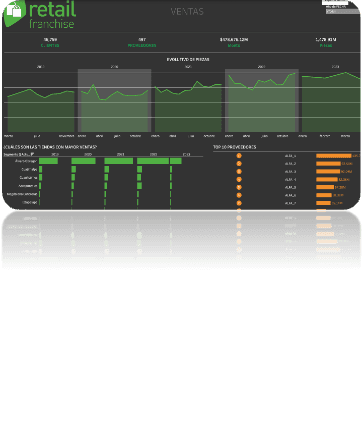Click the orange bar for ALM_7
Image resolution: width=364 pixels, height=424 pixels.
pos(323,203)
